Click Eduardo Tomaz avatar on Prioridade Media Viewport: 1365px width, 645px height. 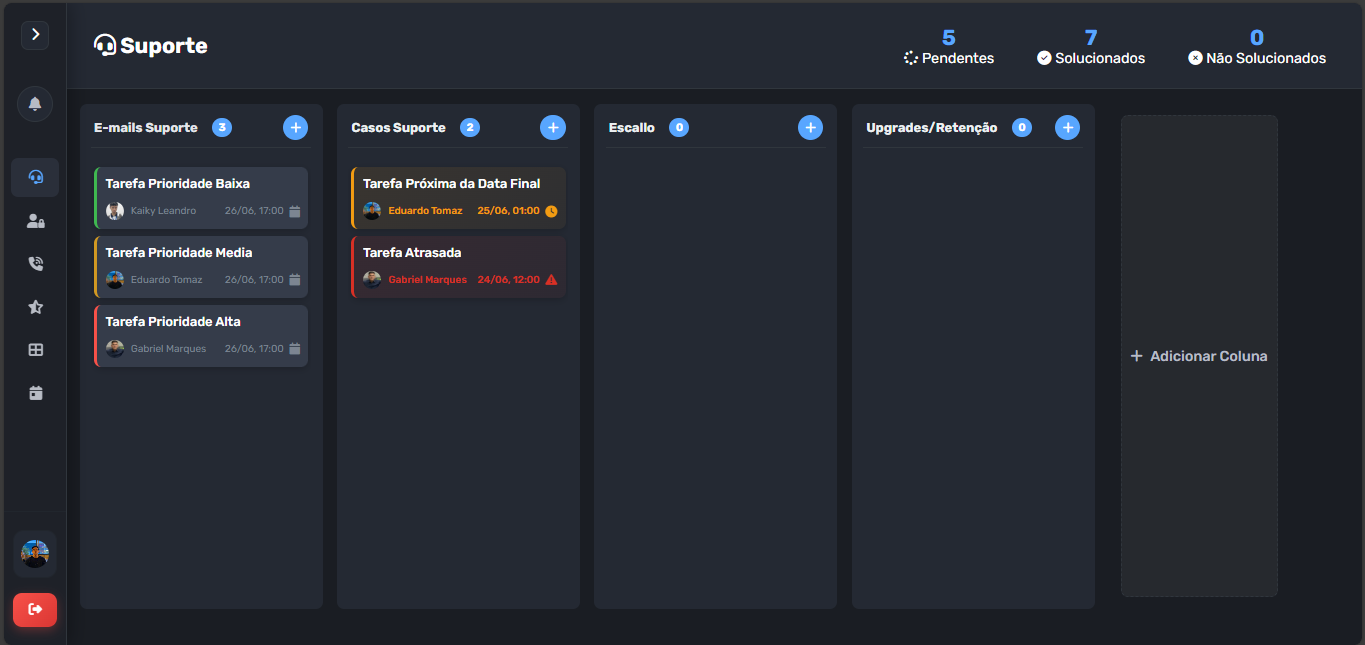pos(115,280)
